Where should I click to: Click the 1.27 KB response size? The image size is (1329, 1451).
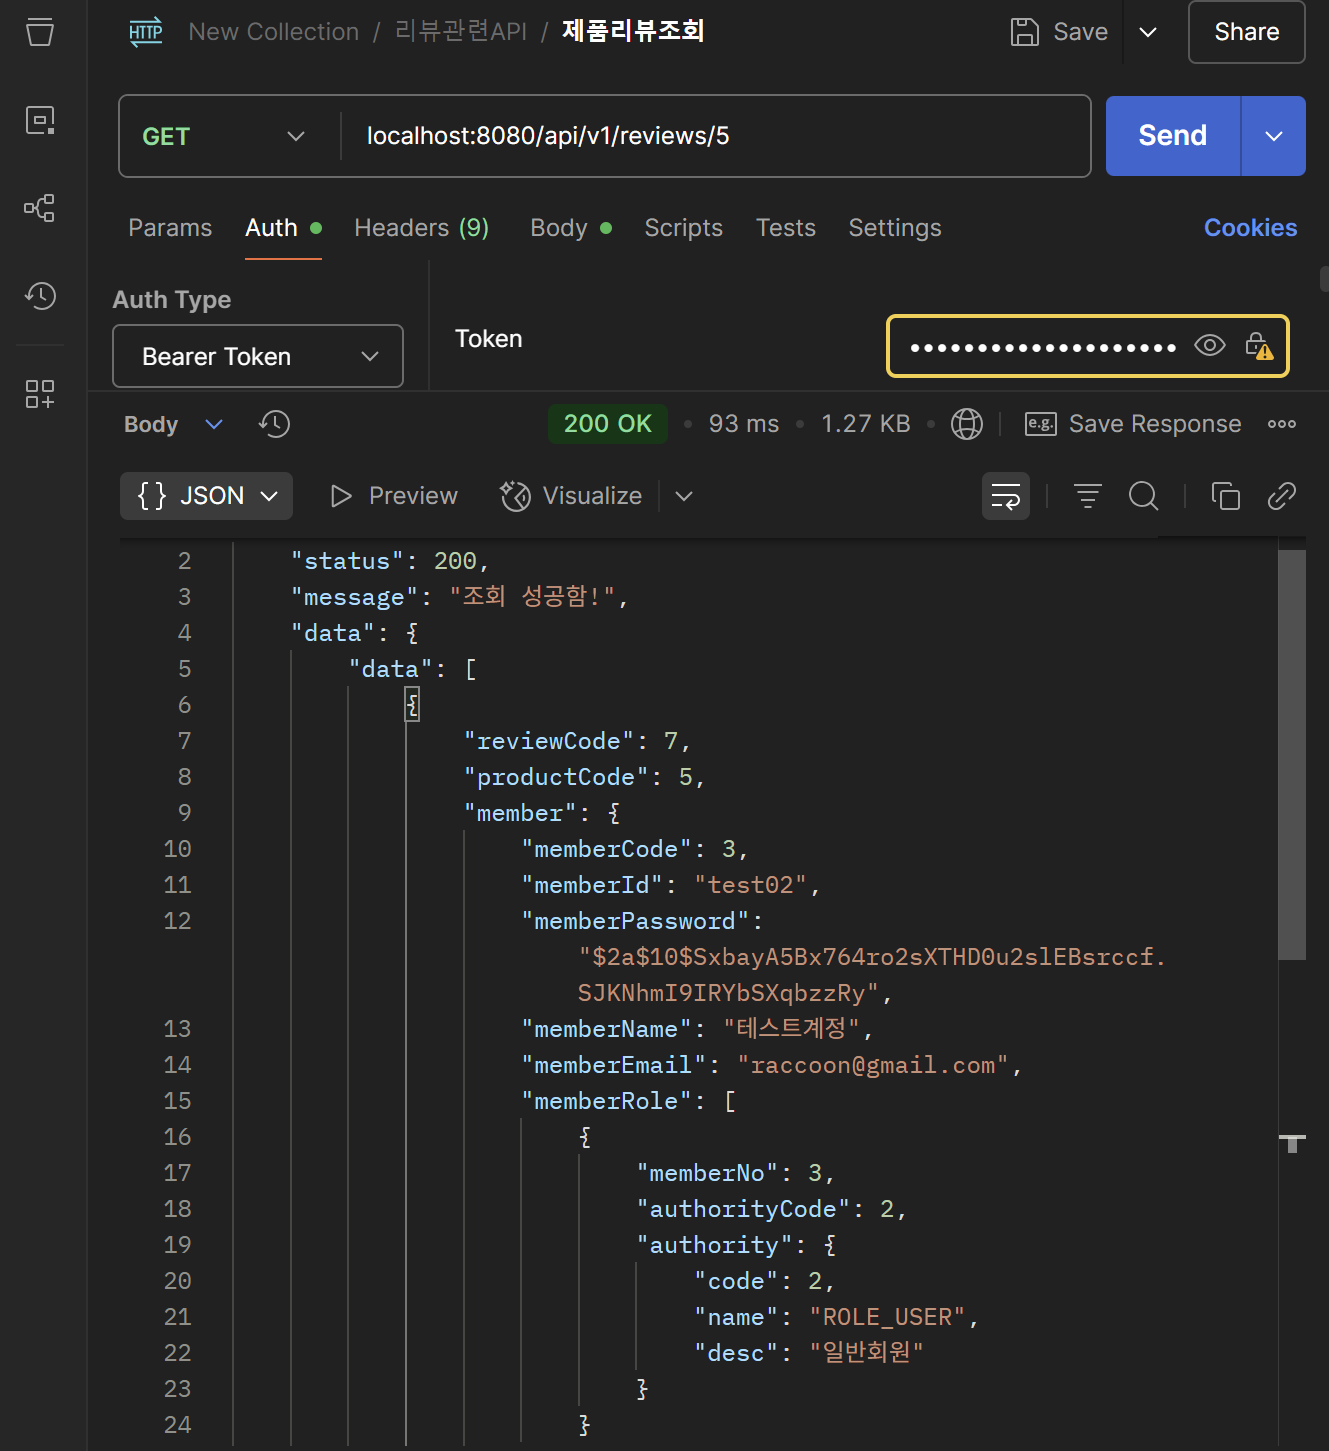point(866,424)
